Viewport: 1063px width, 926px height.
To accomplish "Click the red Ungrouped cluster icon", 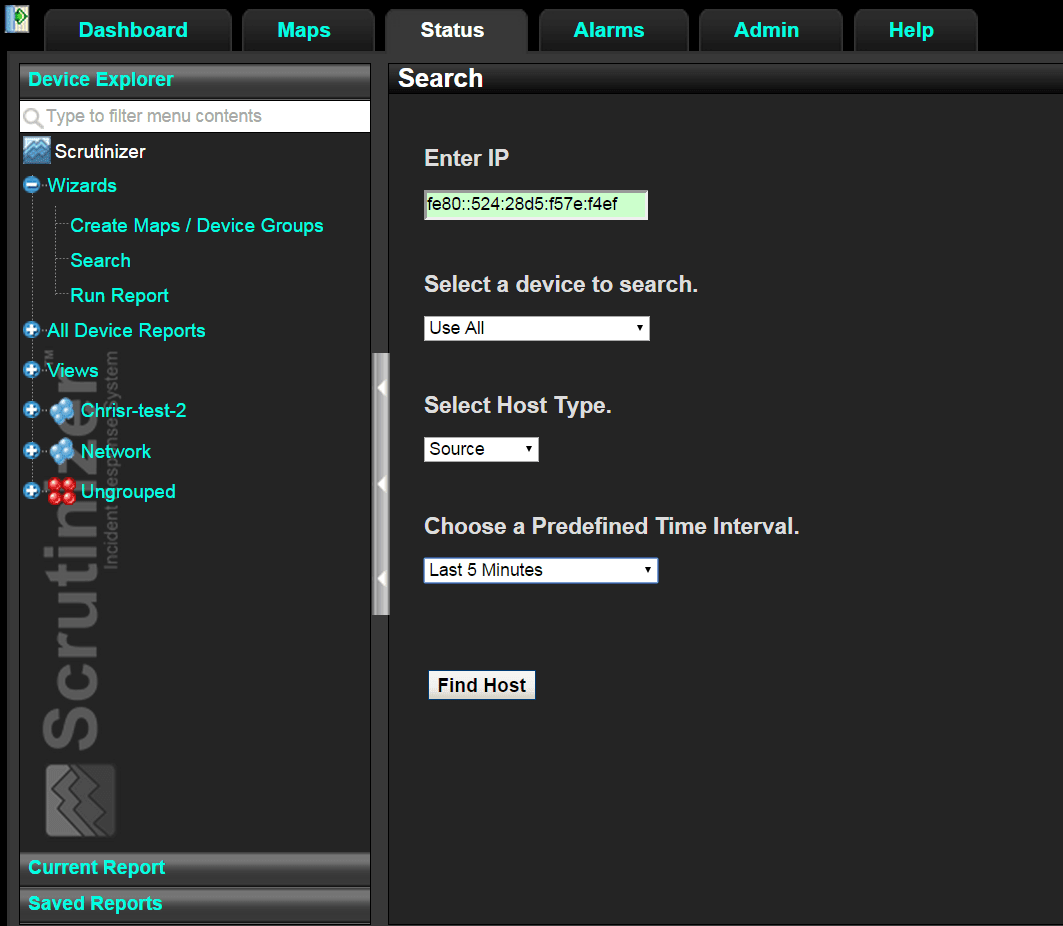I will [62, 491].
